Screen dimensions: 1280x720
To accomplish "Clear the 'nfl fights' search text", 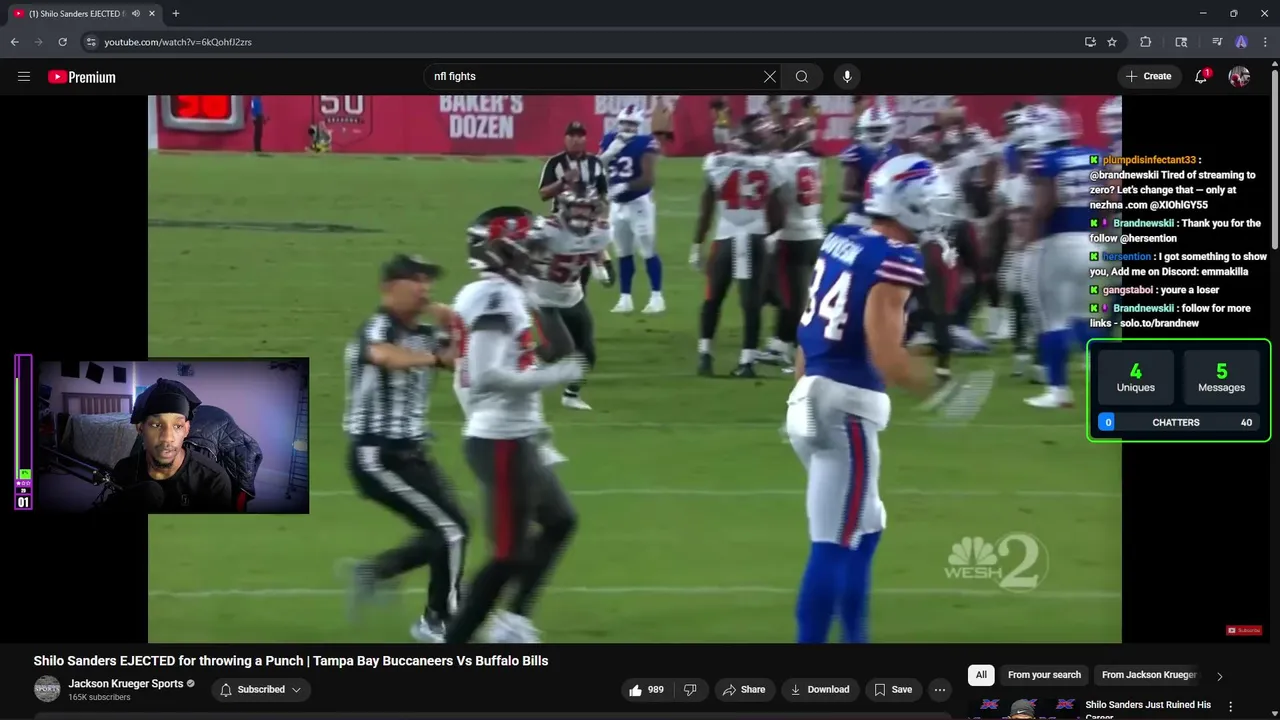I will click(x=770, y=76).
